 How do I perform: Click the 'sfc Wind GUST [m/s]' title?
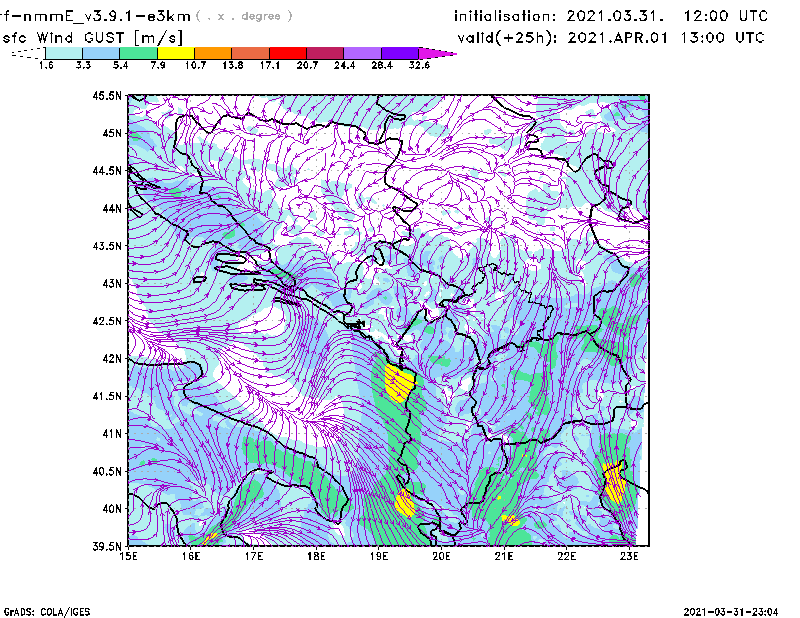(x=92, y=38)
